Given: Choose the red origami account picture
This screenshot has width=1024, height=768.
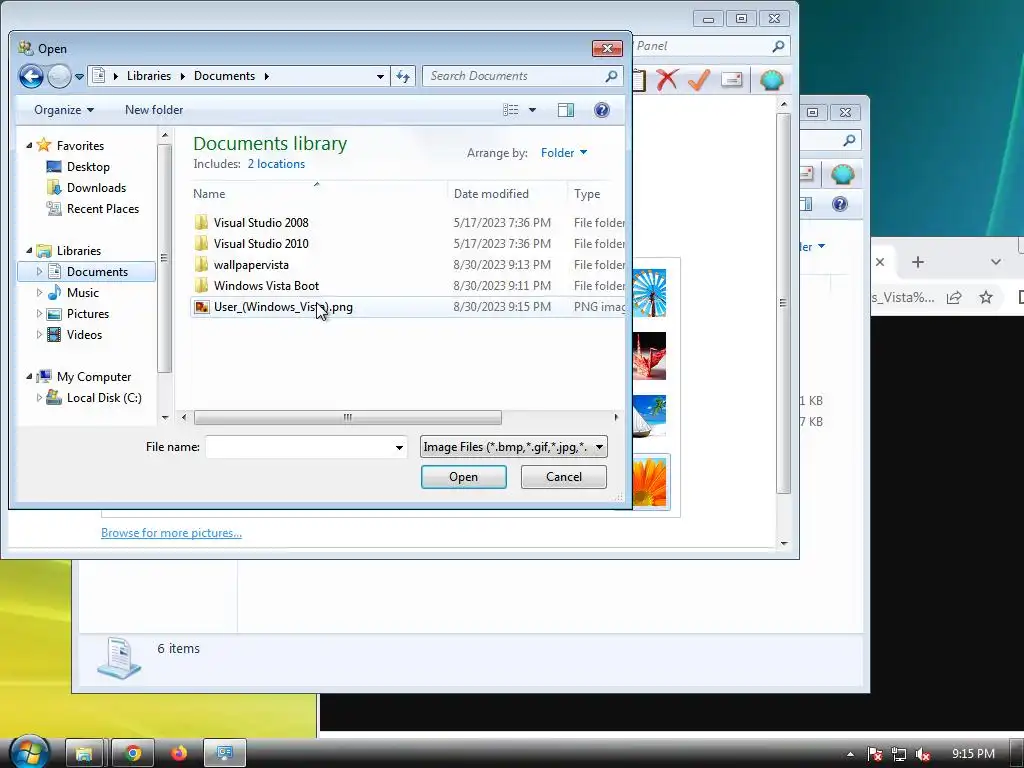Looking at the screenshot, I should point(649,356).
